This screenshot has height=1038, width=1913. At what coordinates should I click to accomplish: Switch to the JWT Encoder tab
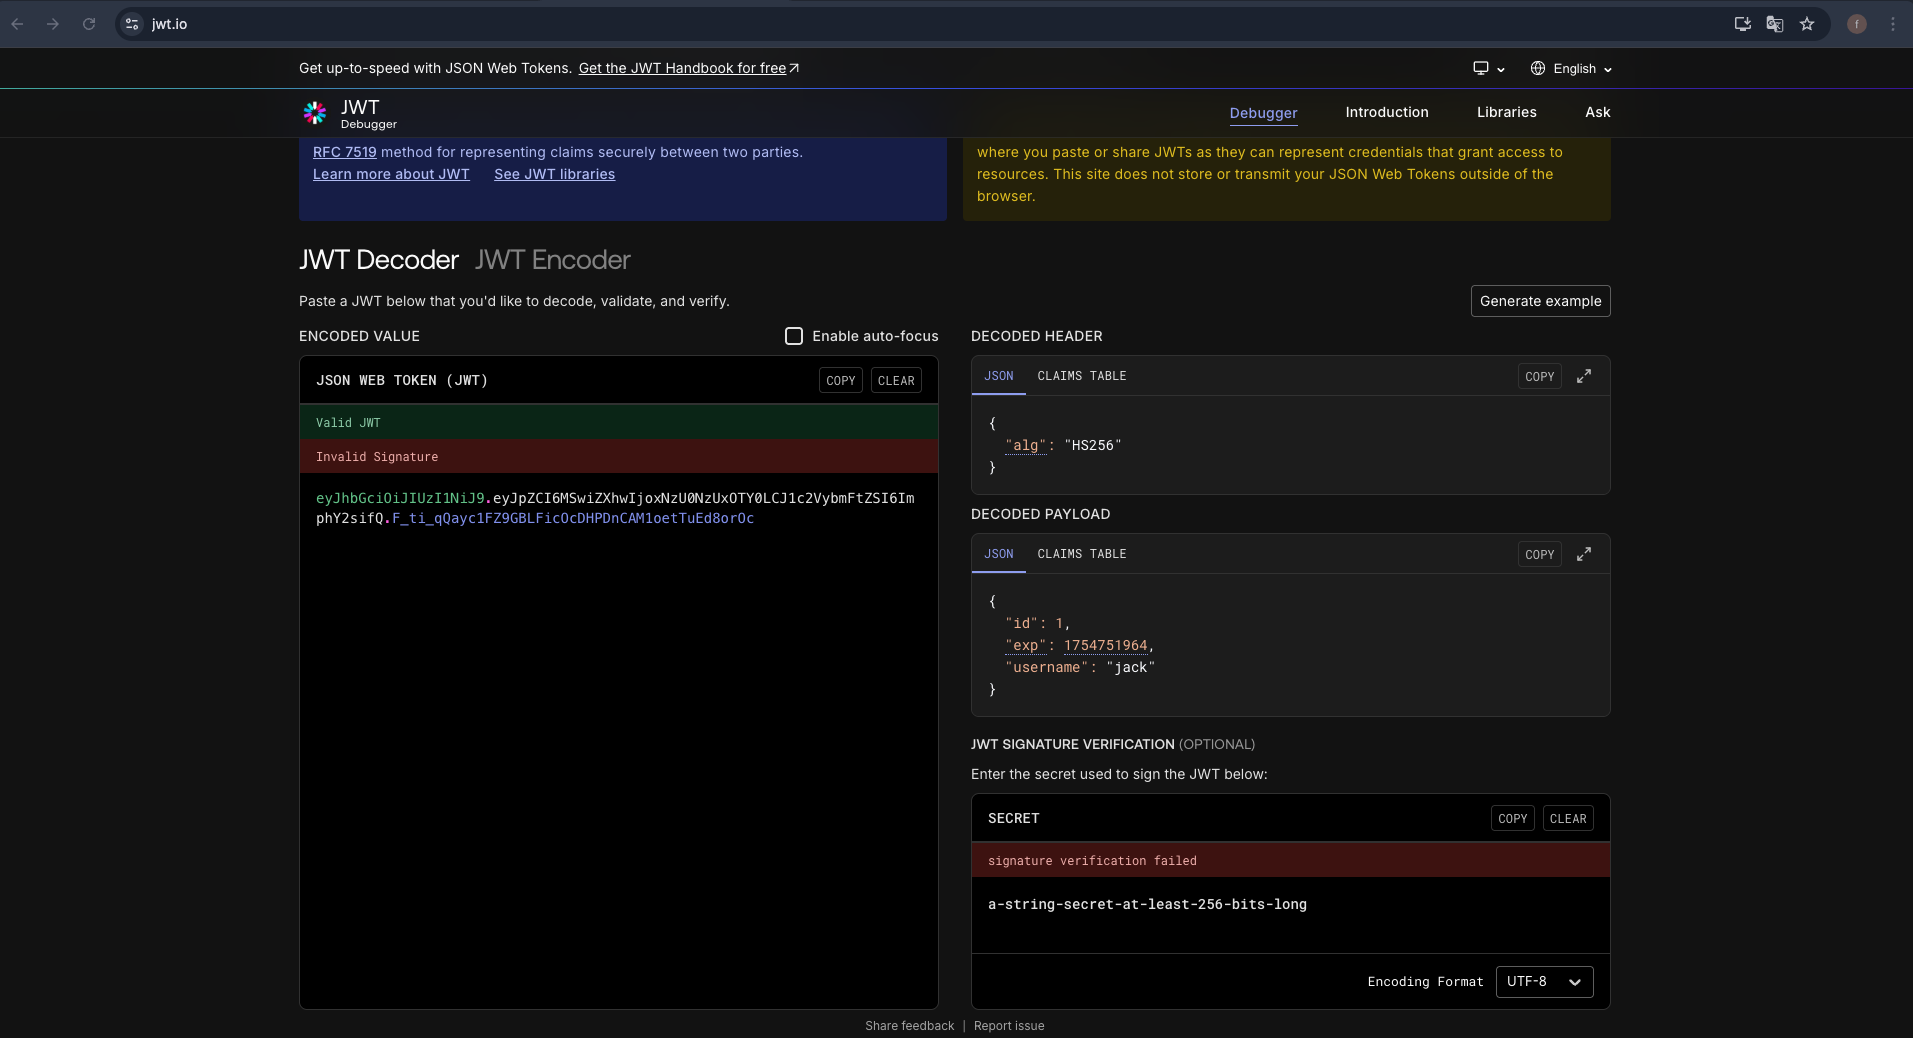click(x=552, y=260)
